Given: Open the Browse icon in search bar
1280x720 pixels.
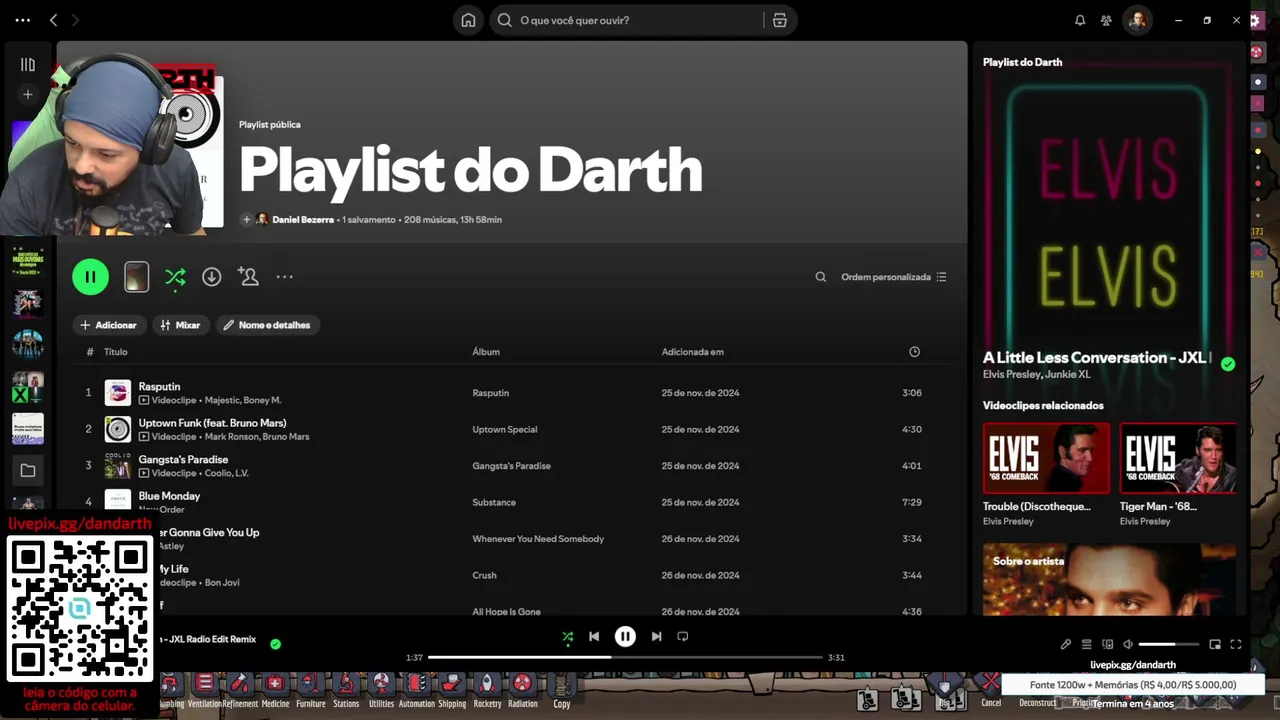Looking at the screenshot, I should [x=780, y=20].
